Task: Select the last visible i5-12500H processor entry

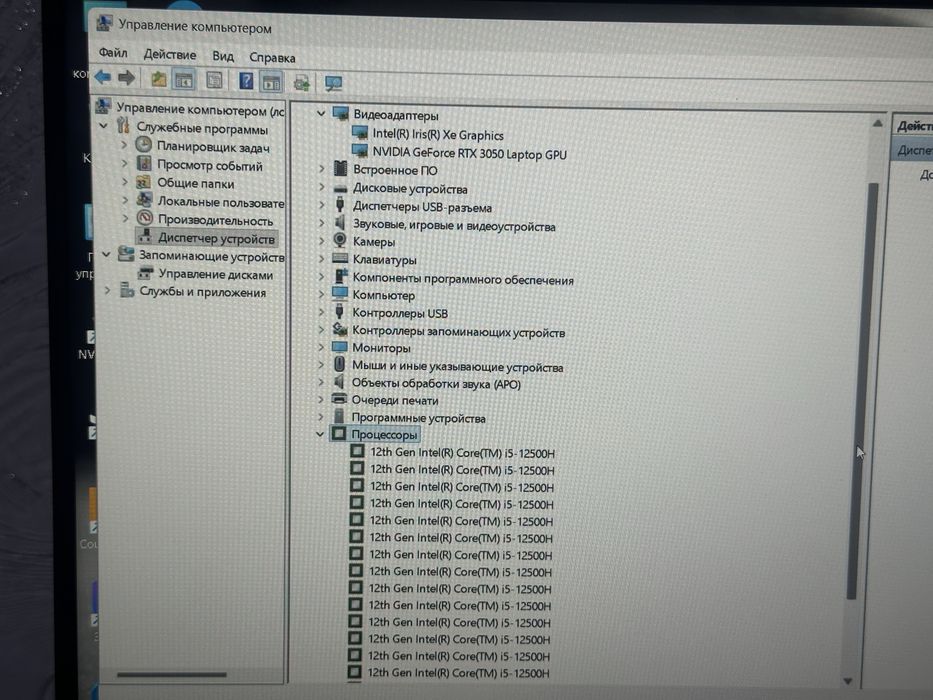Action: (x=459, y=673)
